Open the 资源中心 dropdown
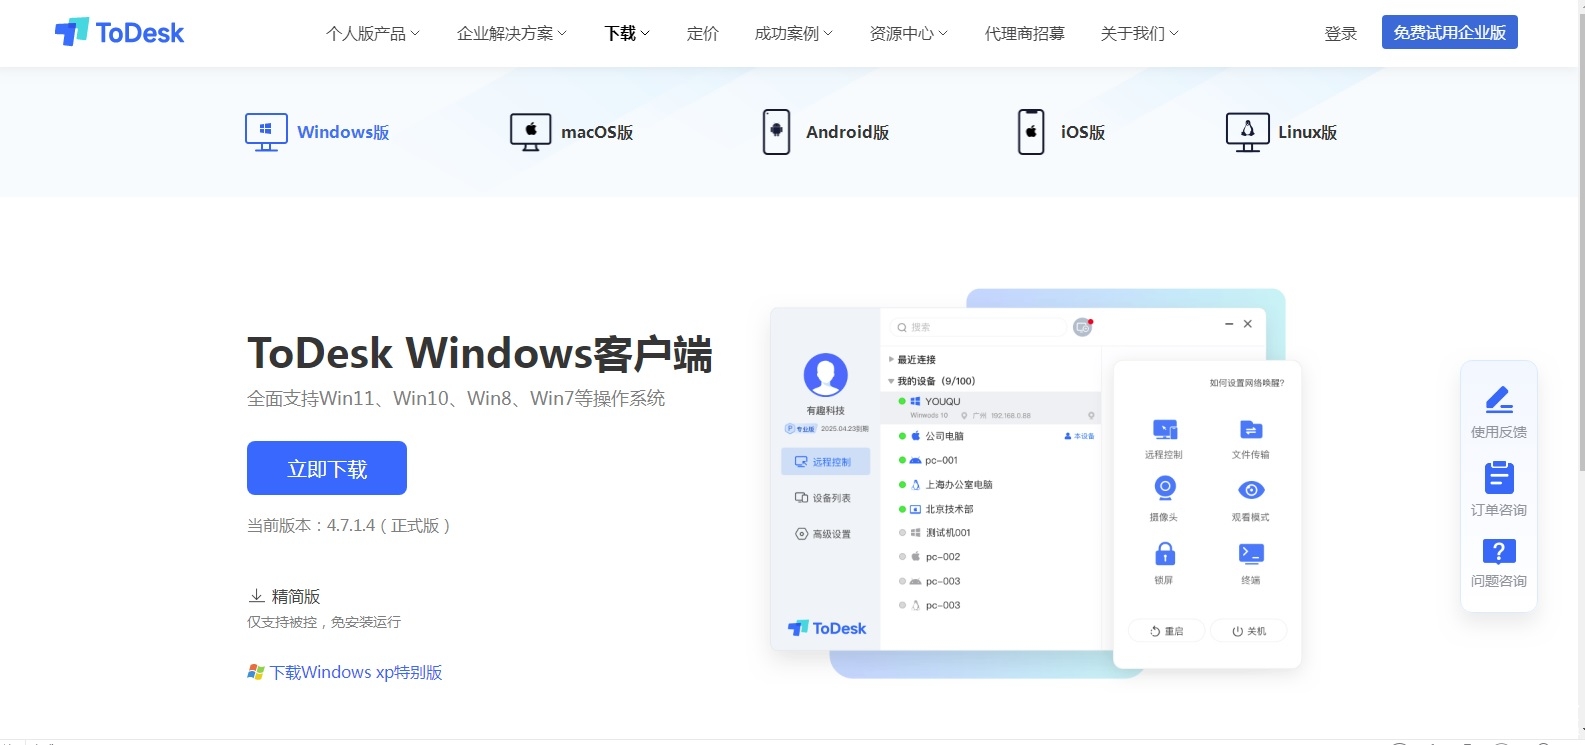Image resolution: width=1585 pixels, height=745 pixels. coord(909,34)
